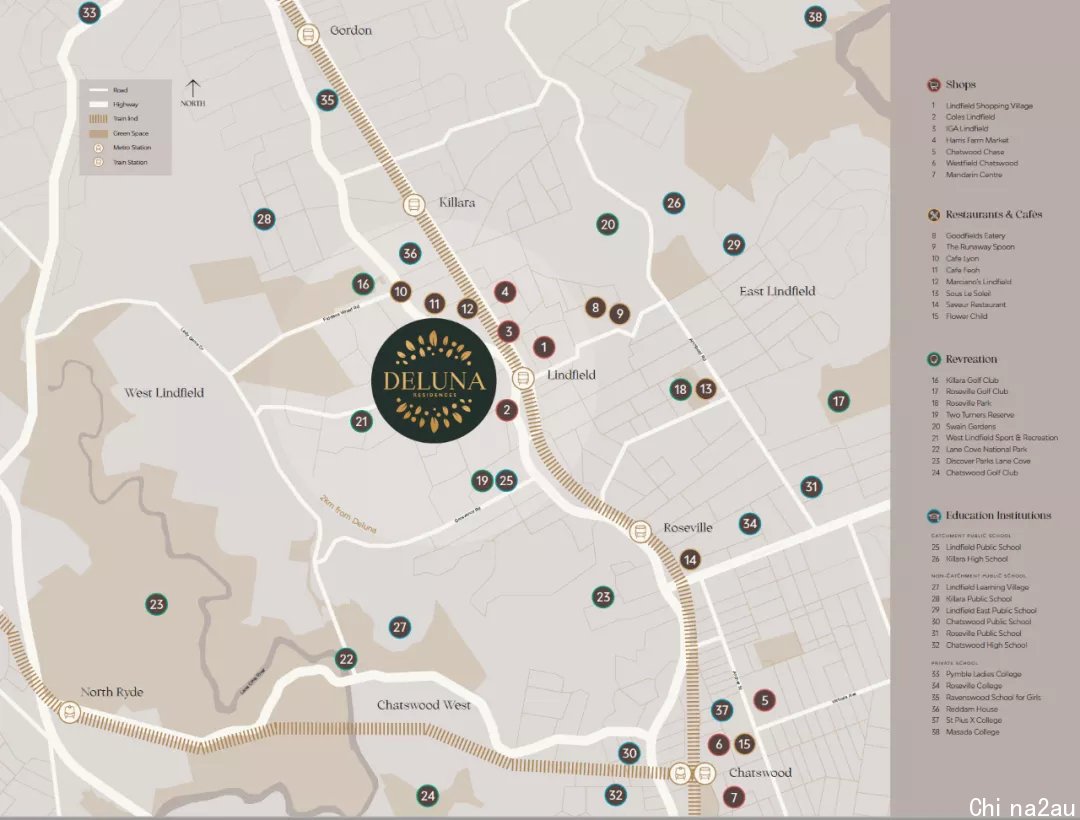Select map marker 1 near Lindfield
Viewport: 1080px width, 820px height.
pyautogui.click(x=543, y=347)
